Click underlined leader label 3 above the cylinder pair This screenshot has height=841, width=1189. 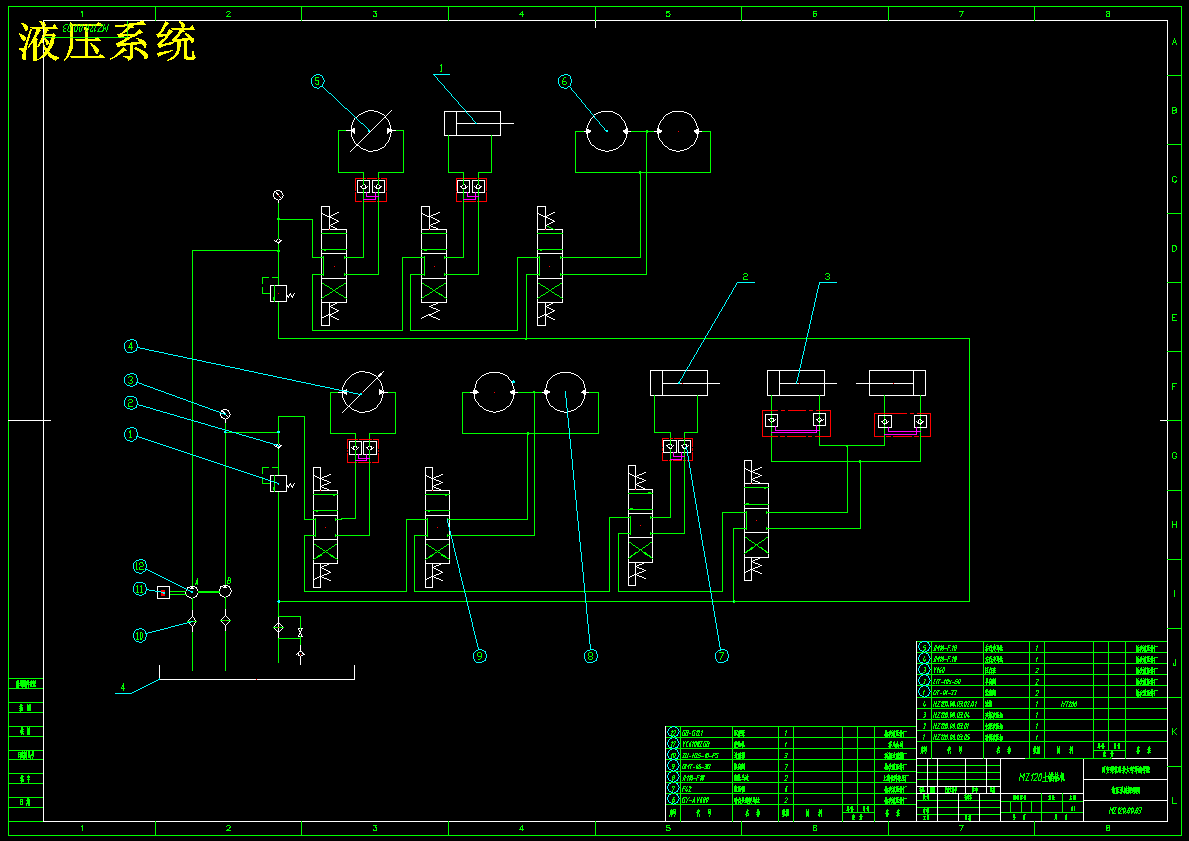point(827,278)
